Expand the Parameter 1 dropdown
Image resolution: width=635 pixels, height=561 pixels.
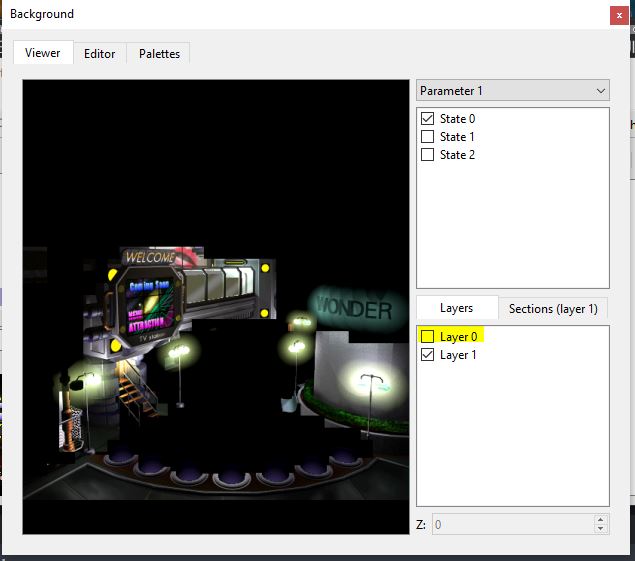coord(513,90)
